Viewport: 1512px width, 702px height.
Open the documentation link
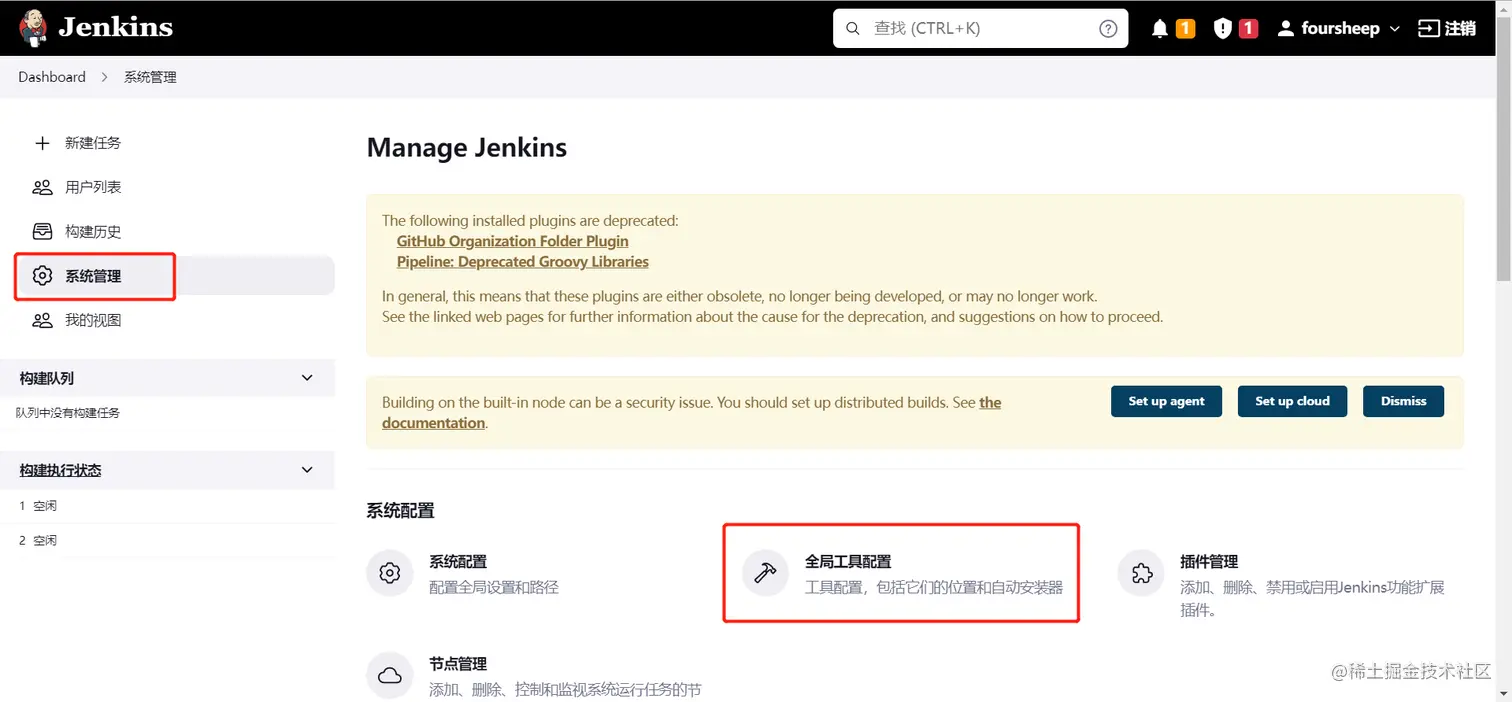click(692, 413)
